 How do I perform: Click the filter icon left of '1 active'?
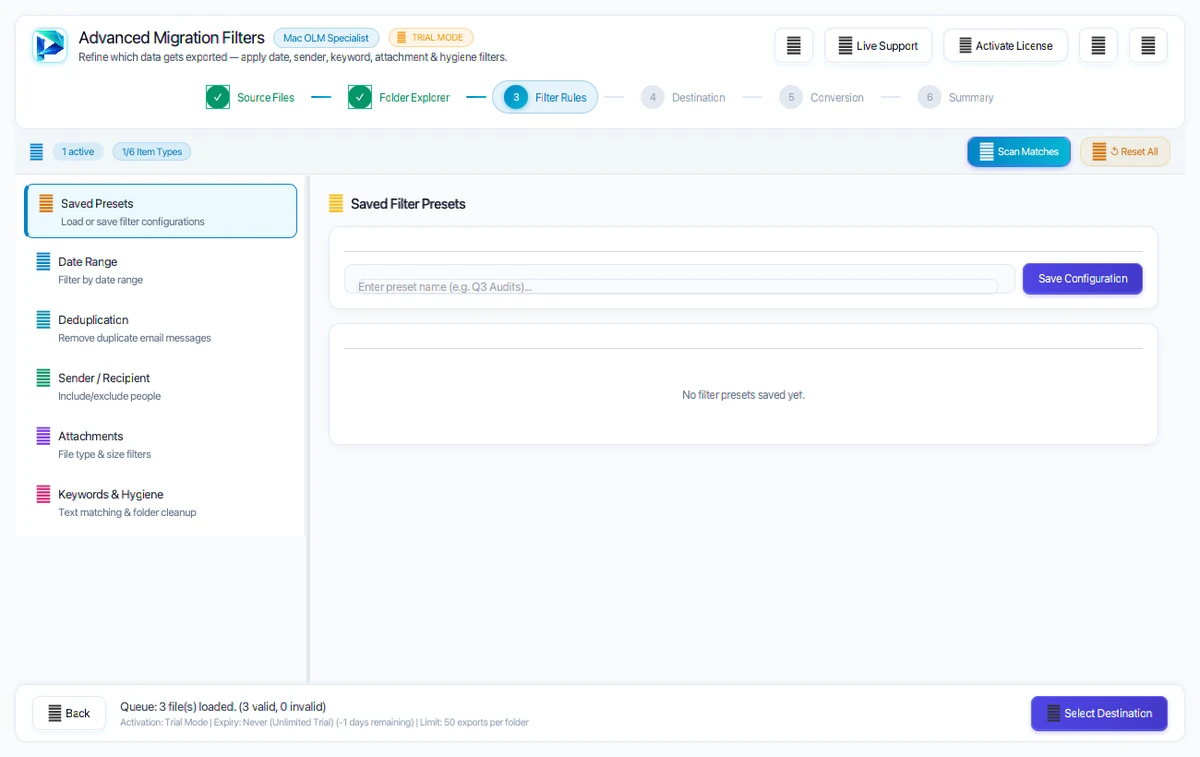[x=37, y=152]
